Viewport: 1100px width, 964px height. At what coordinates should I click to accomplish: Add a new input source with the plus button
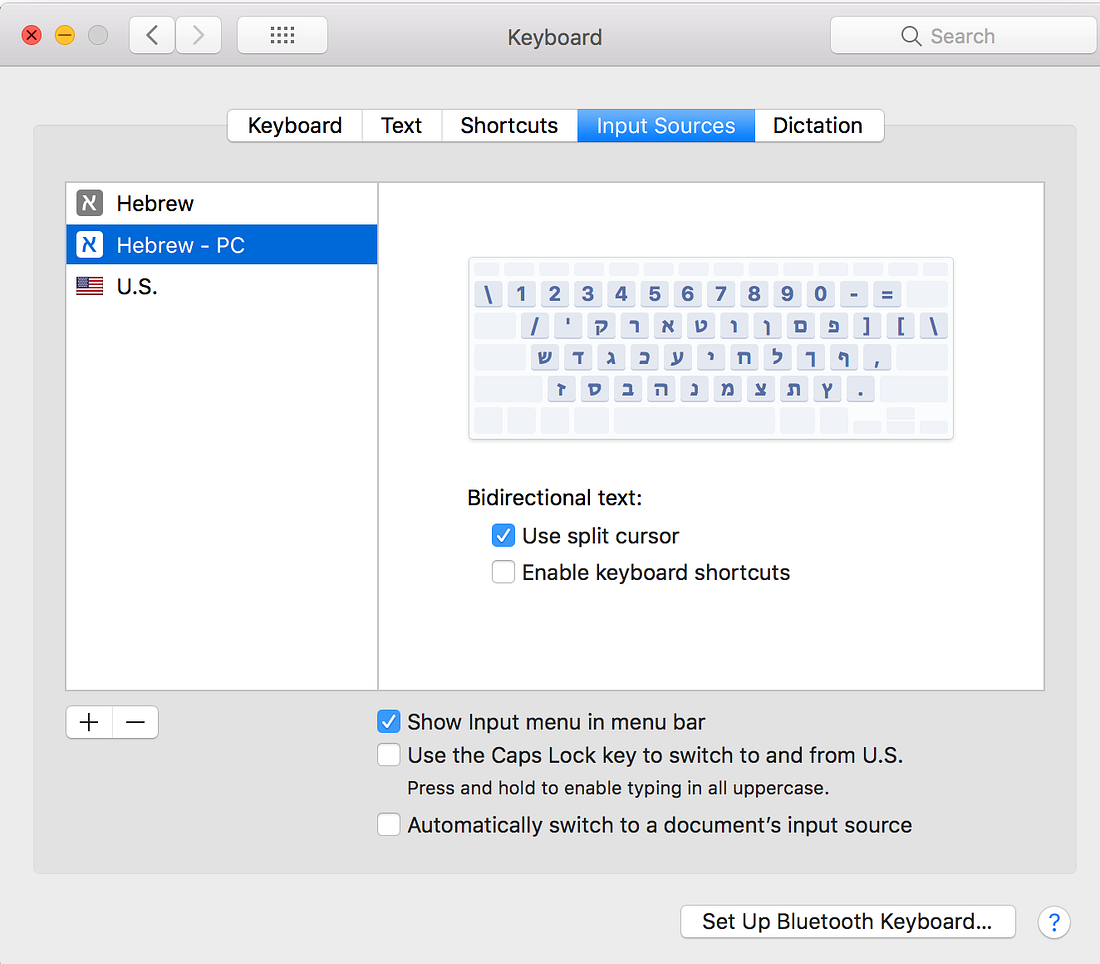coord(89,722)
